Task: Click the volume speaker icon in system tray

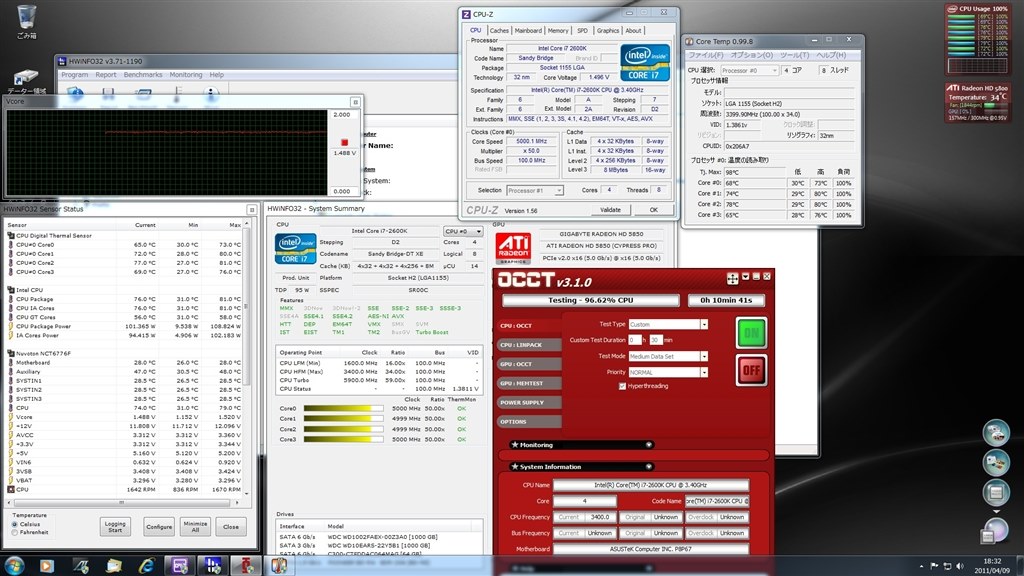Action: (960, 566)
